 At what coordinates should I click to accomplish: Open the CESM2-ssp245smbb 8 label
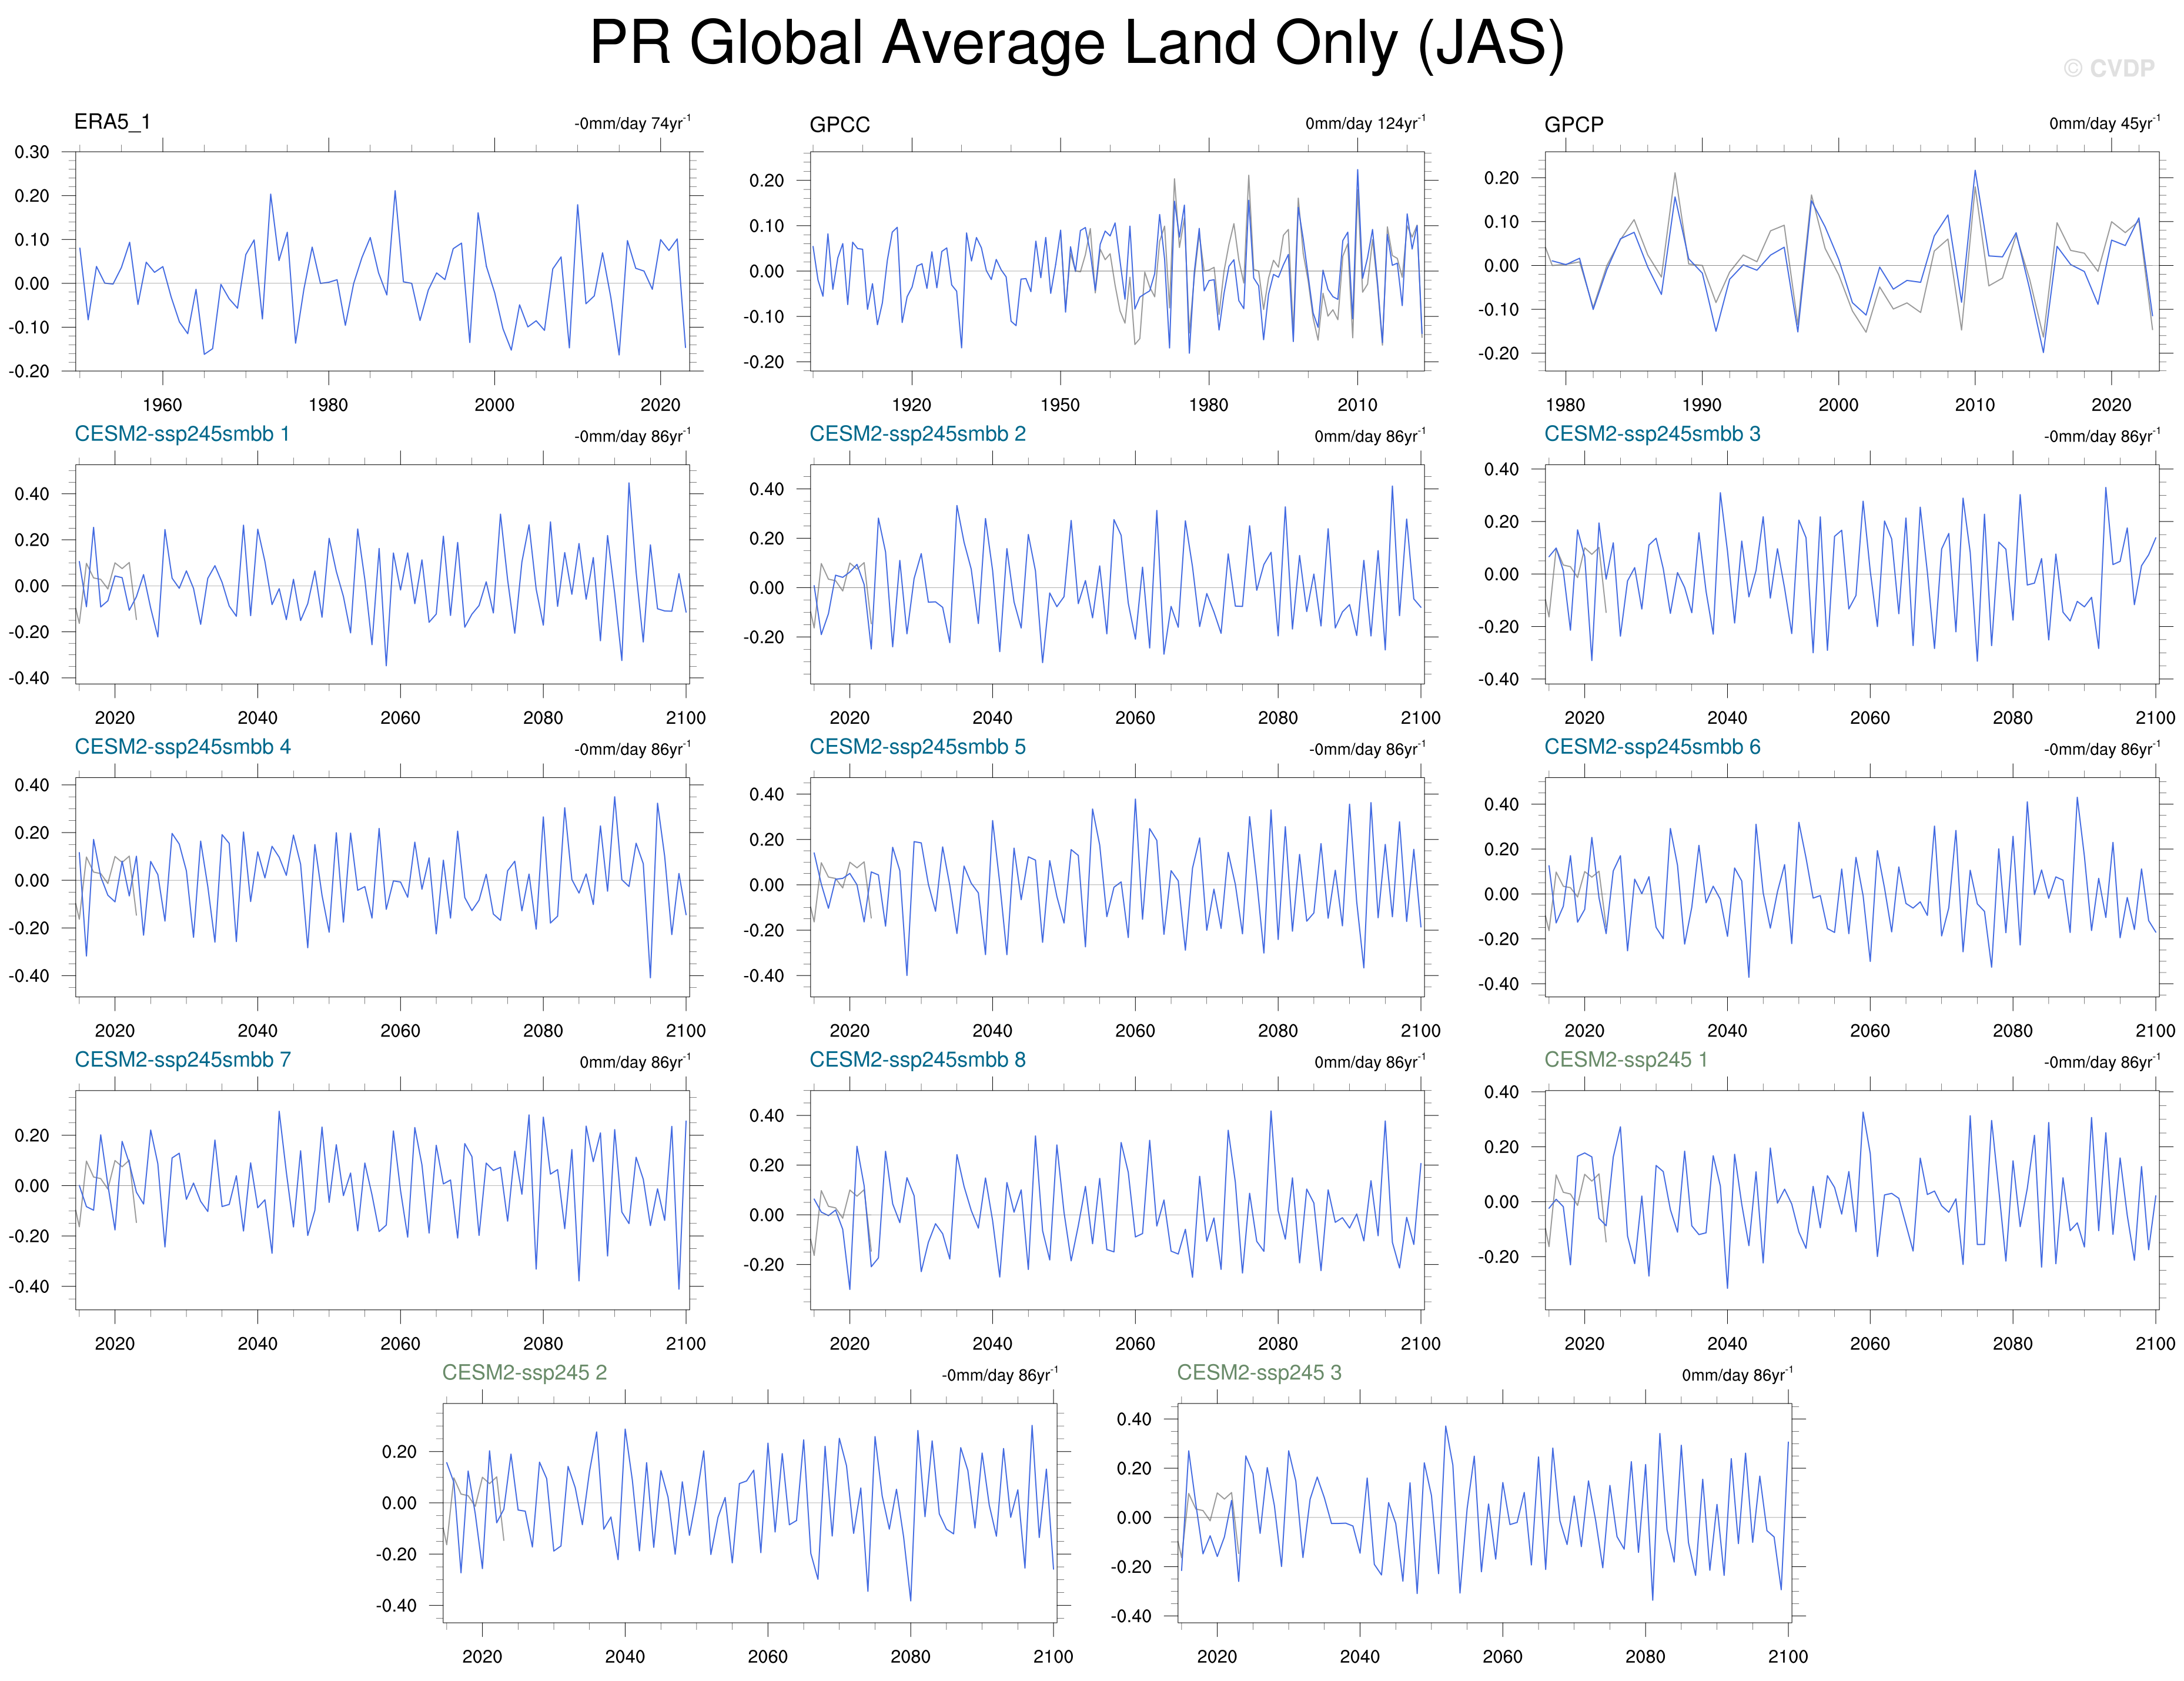click(917, 1060)
